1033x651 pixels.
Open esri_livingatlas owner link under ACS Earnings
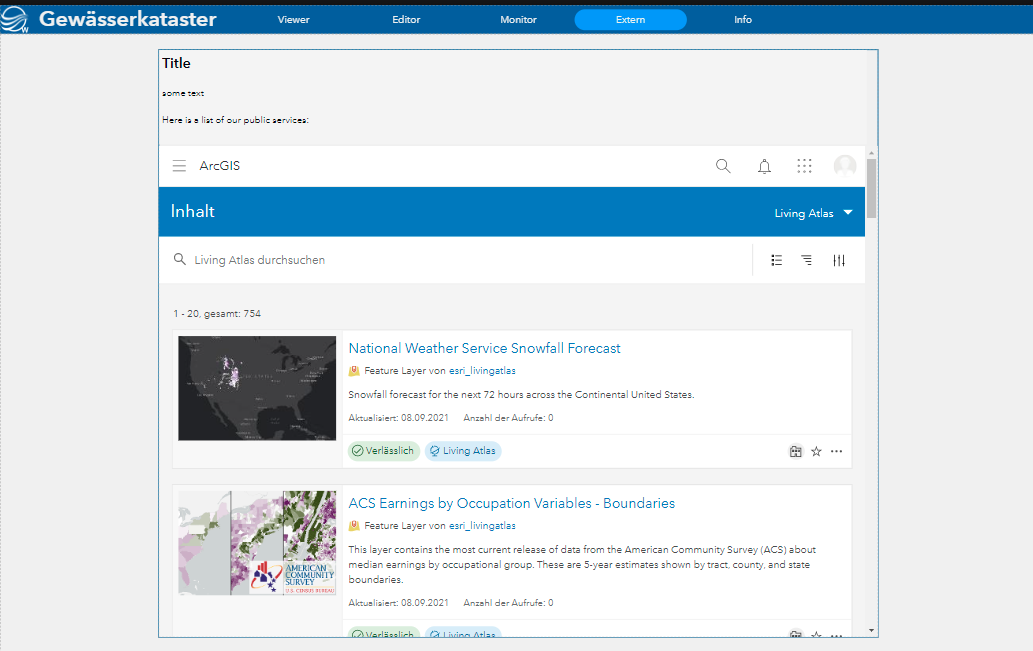coord(482,526)
